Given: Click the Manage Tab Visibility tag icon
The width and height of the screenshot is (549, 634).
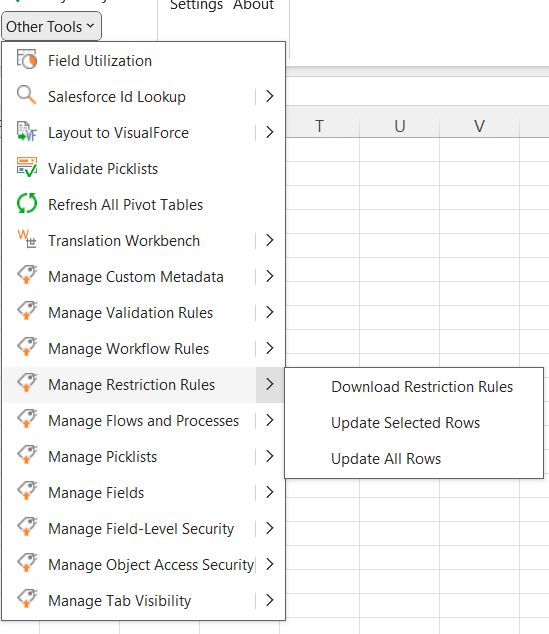Looking at the screenshot, I should pos(27,600).
